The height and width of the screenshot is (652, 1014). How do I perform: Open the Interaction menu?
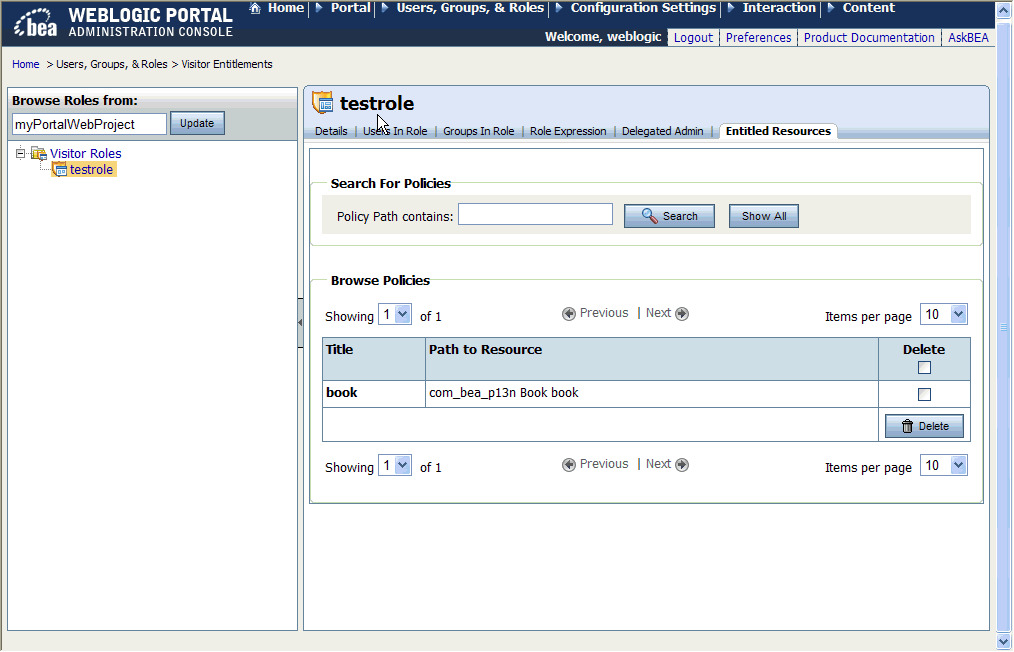tap(779, 8)
